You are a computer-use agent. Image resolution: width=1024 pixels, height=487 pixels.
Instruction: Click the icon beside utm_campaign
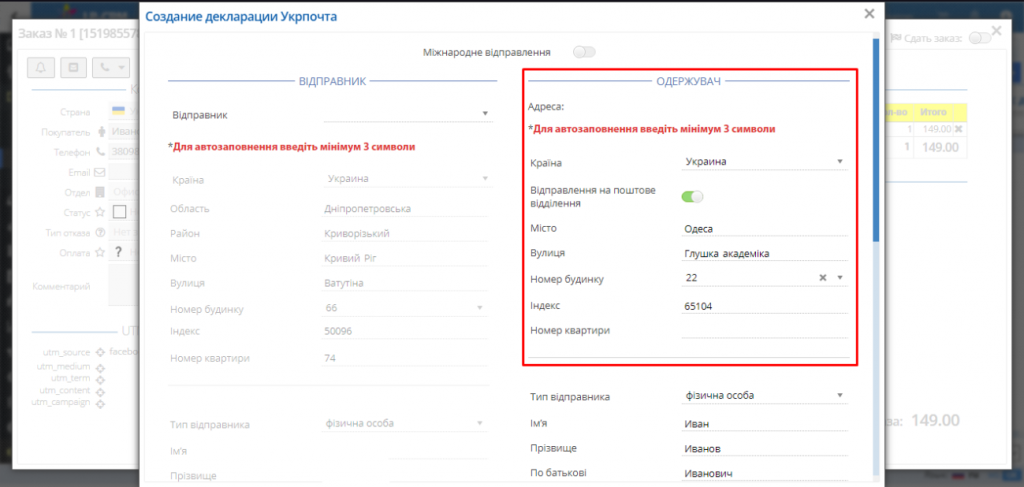tap(100, 404)
